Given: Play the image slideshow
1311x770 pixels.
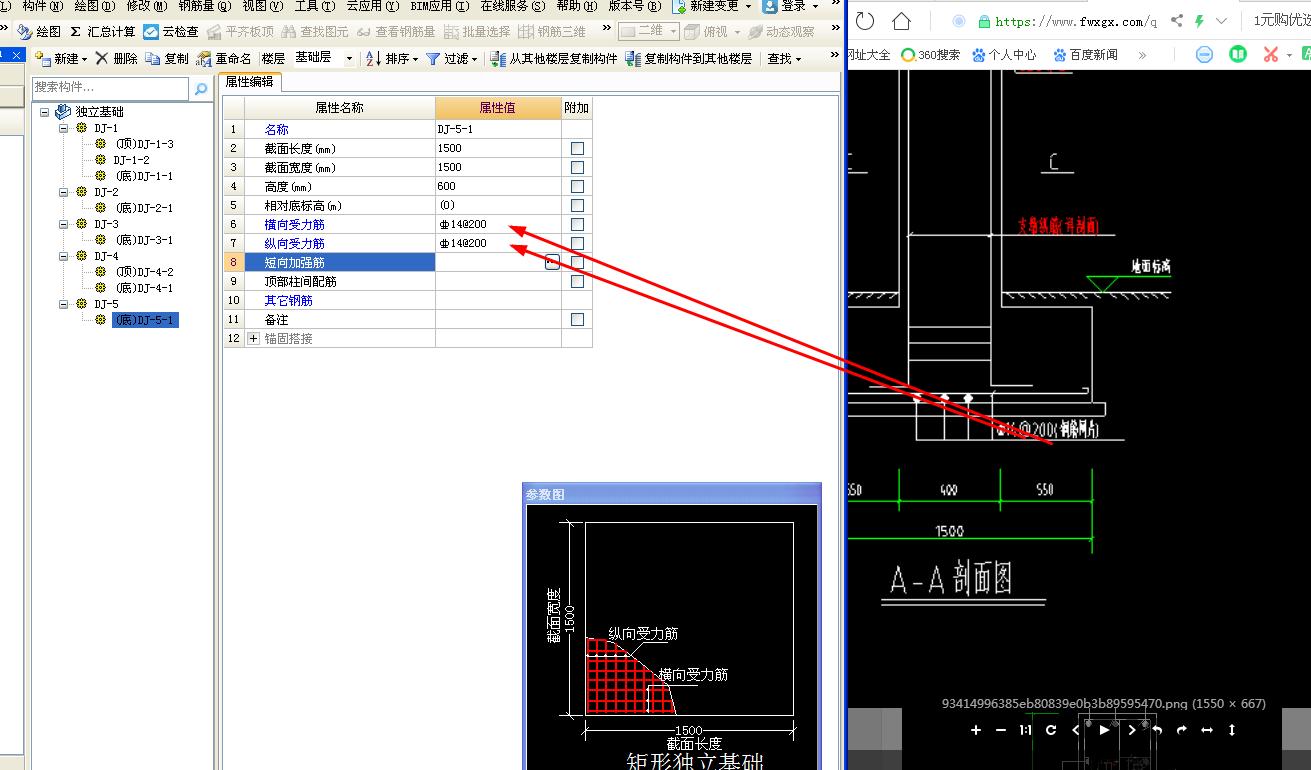Looking at the screenshot, I should [x=1104, y=730].
